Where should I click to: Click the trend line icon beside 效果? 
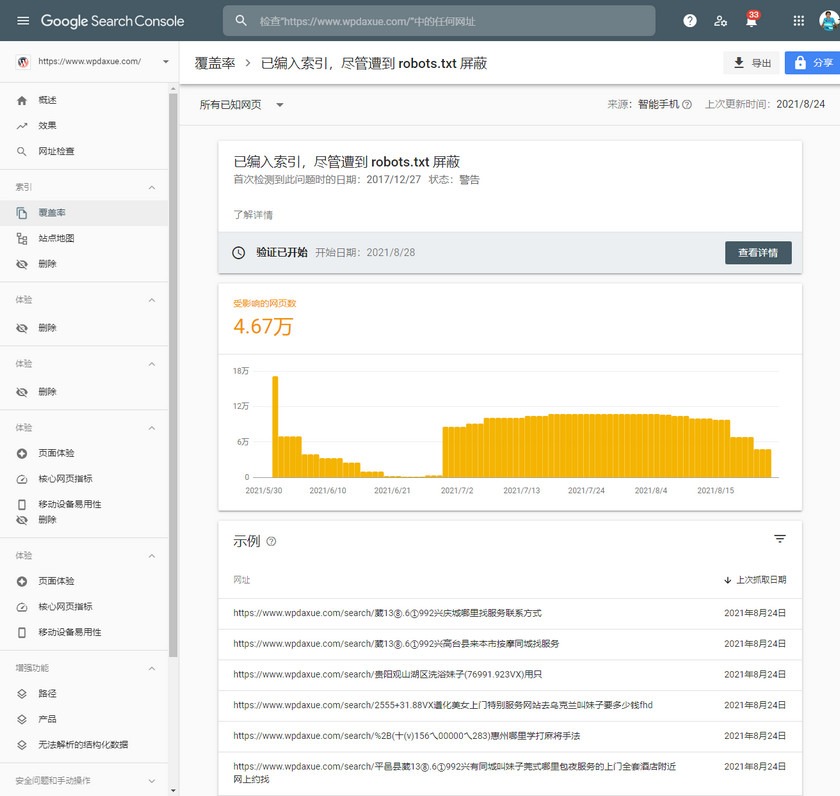pyautogui.click(x=21, y=126)
